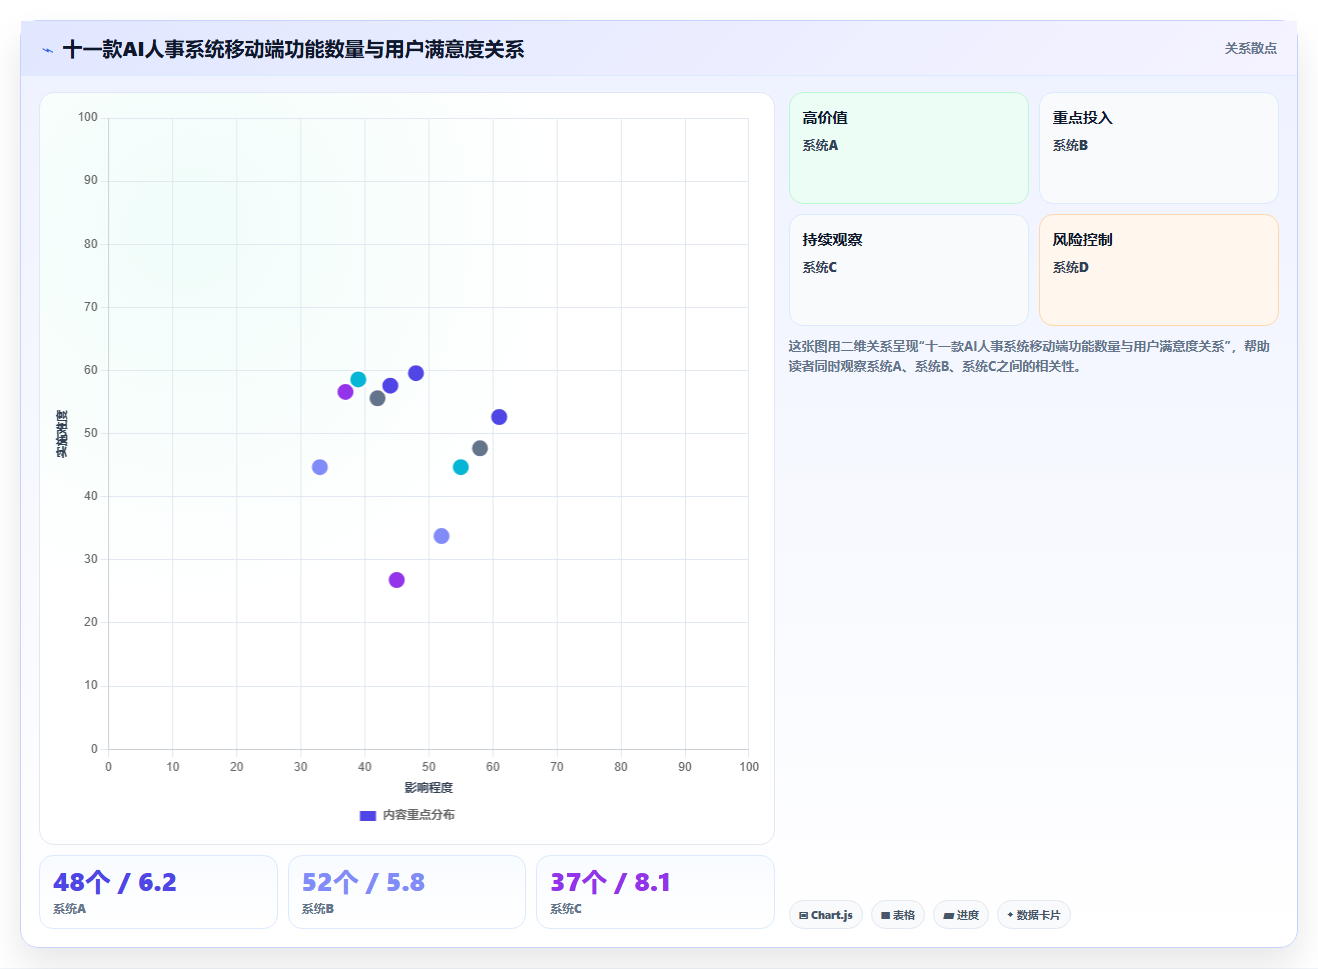Select the gray point near impact 58, difficulty 48
This screenshot has width=1318, height=969.
coord(480,448)
